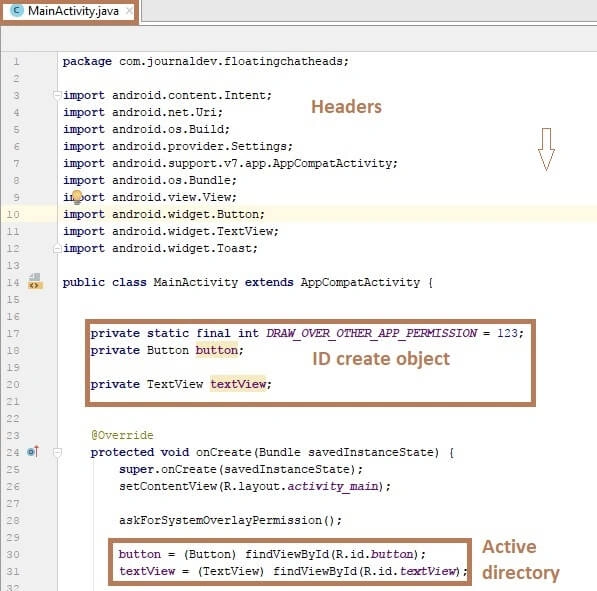597x591 pixels.
Task: Close the MainActivity.java tab
Action: tap(129, 11)
